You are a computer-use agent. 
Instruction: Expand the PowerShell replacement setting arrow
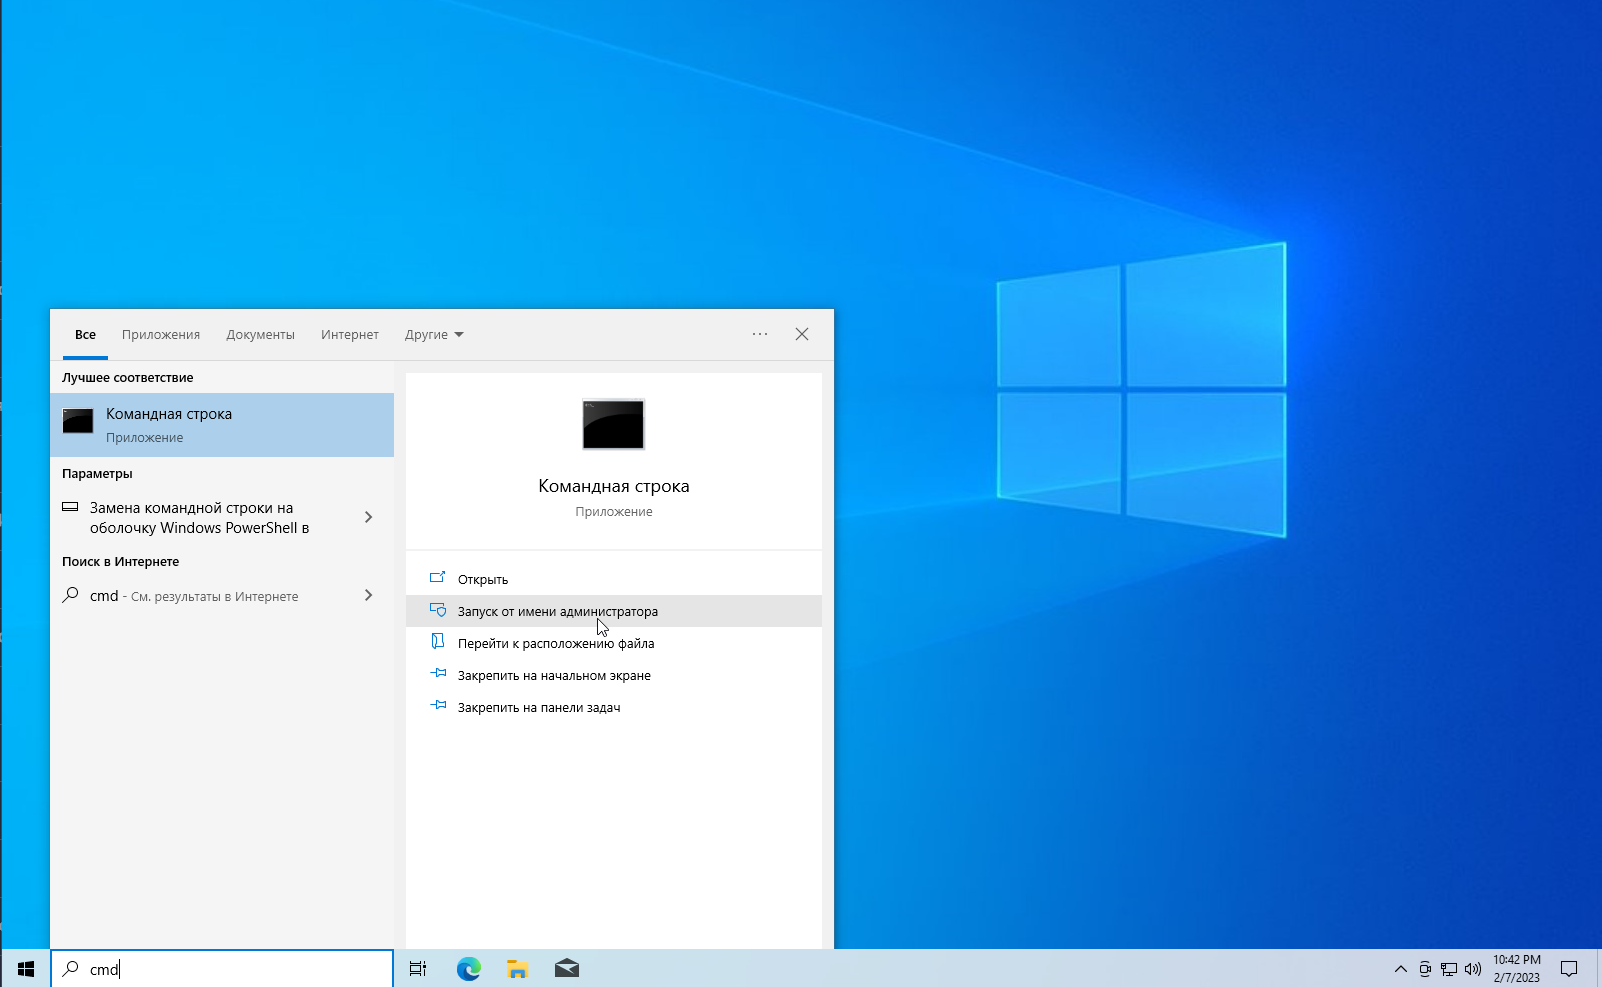pos(368,517)
